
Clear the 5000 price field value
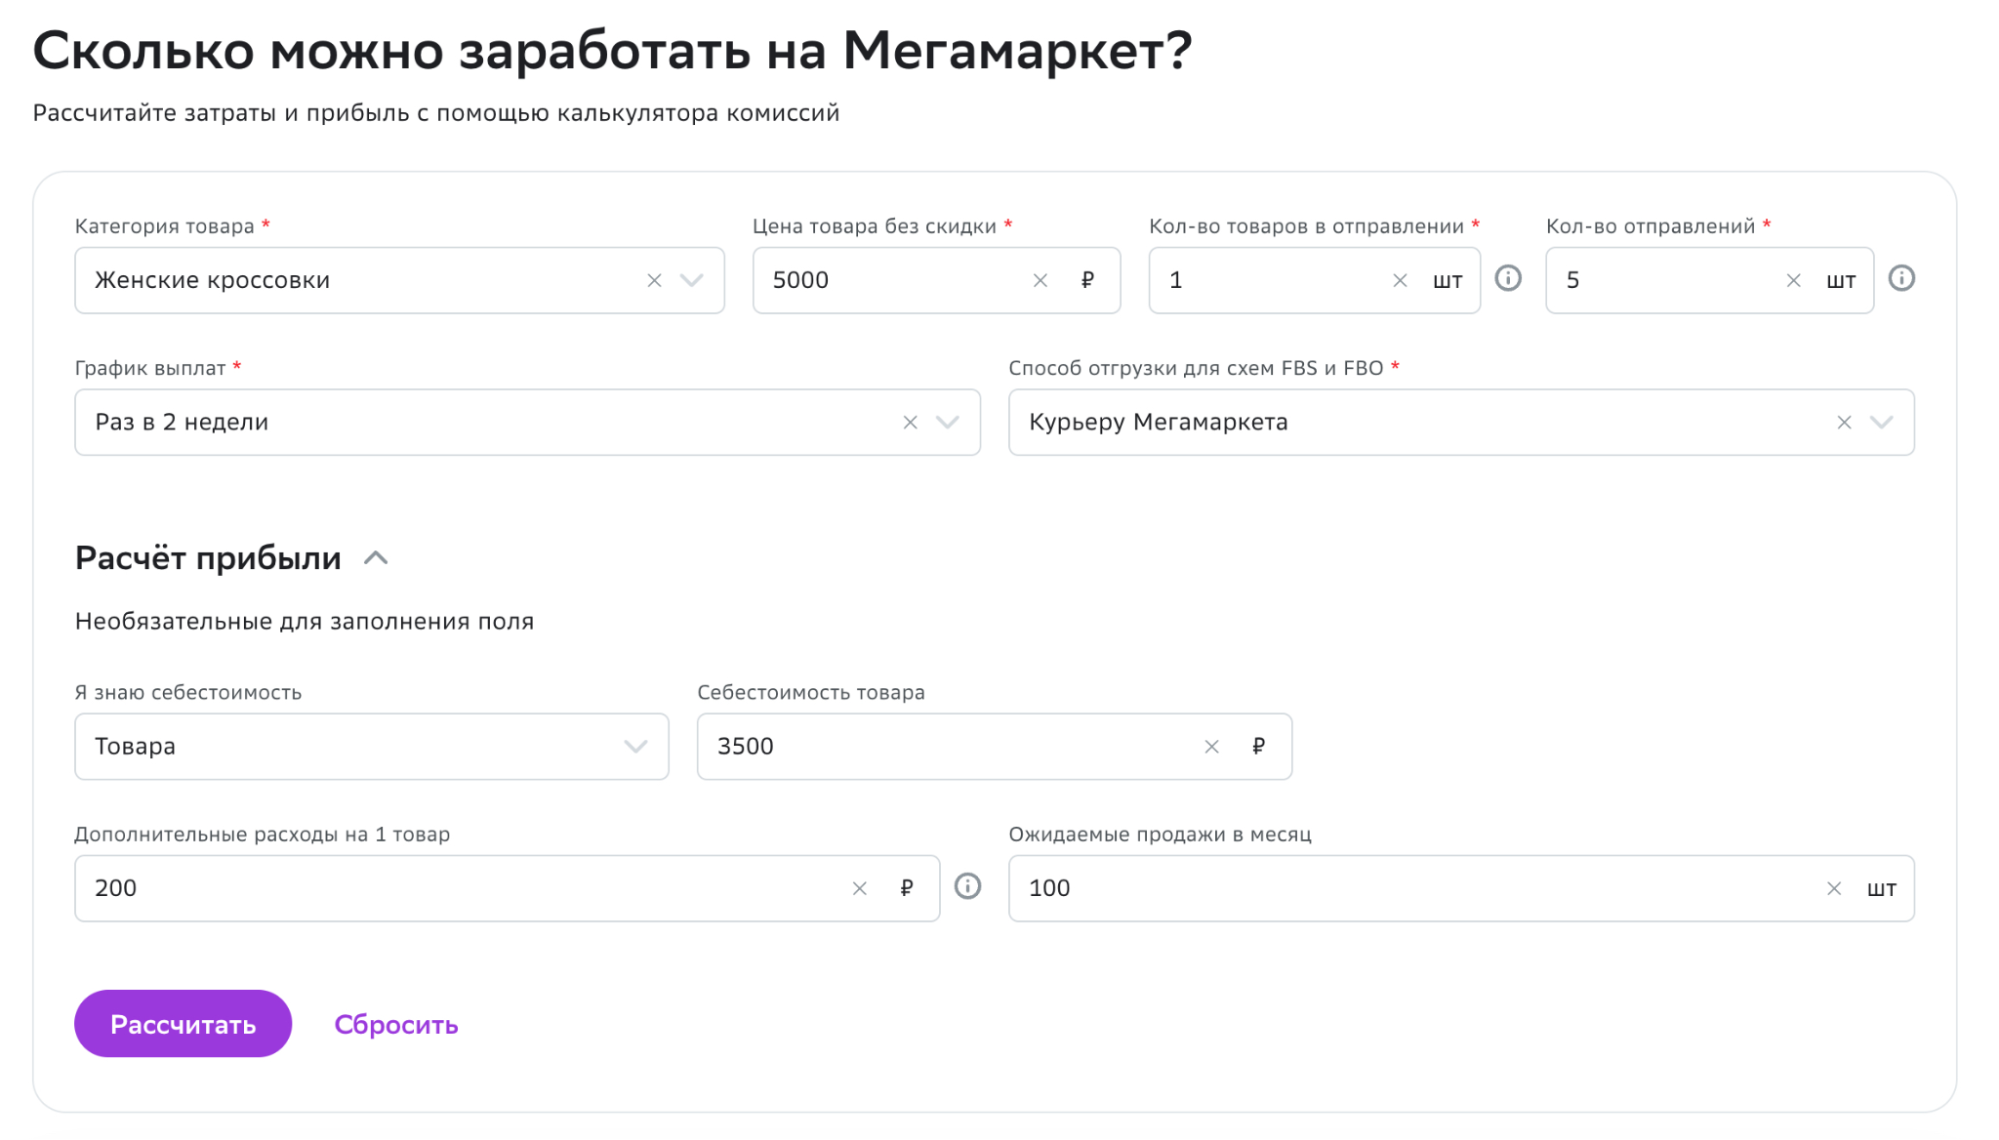click(1040, 281)
